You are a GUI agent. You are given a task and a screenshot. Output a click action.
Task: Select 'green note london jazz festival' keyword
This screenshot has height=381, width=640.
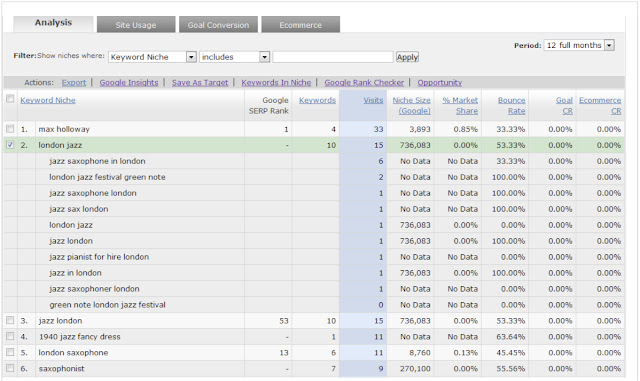[x=107, y=305]
